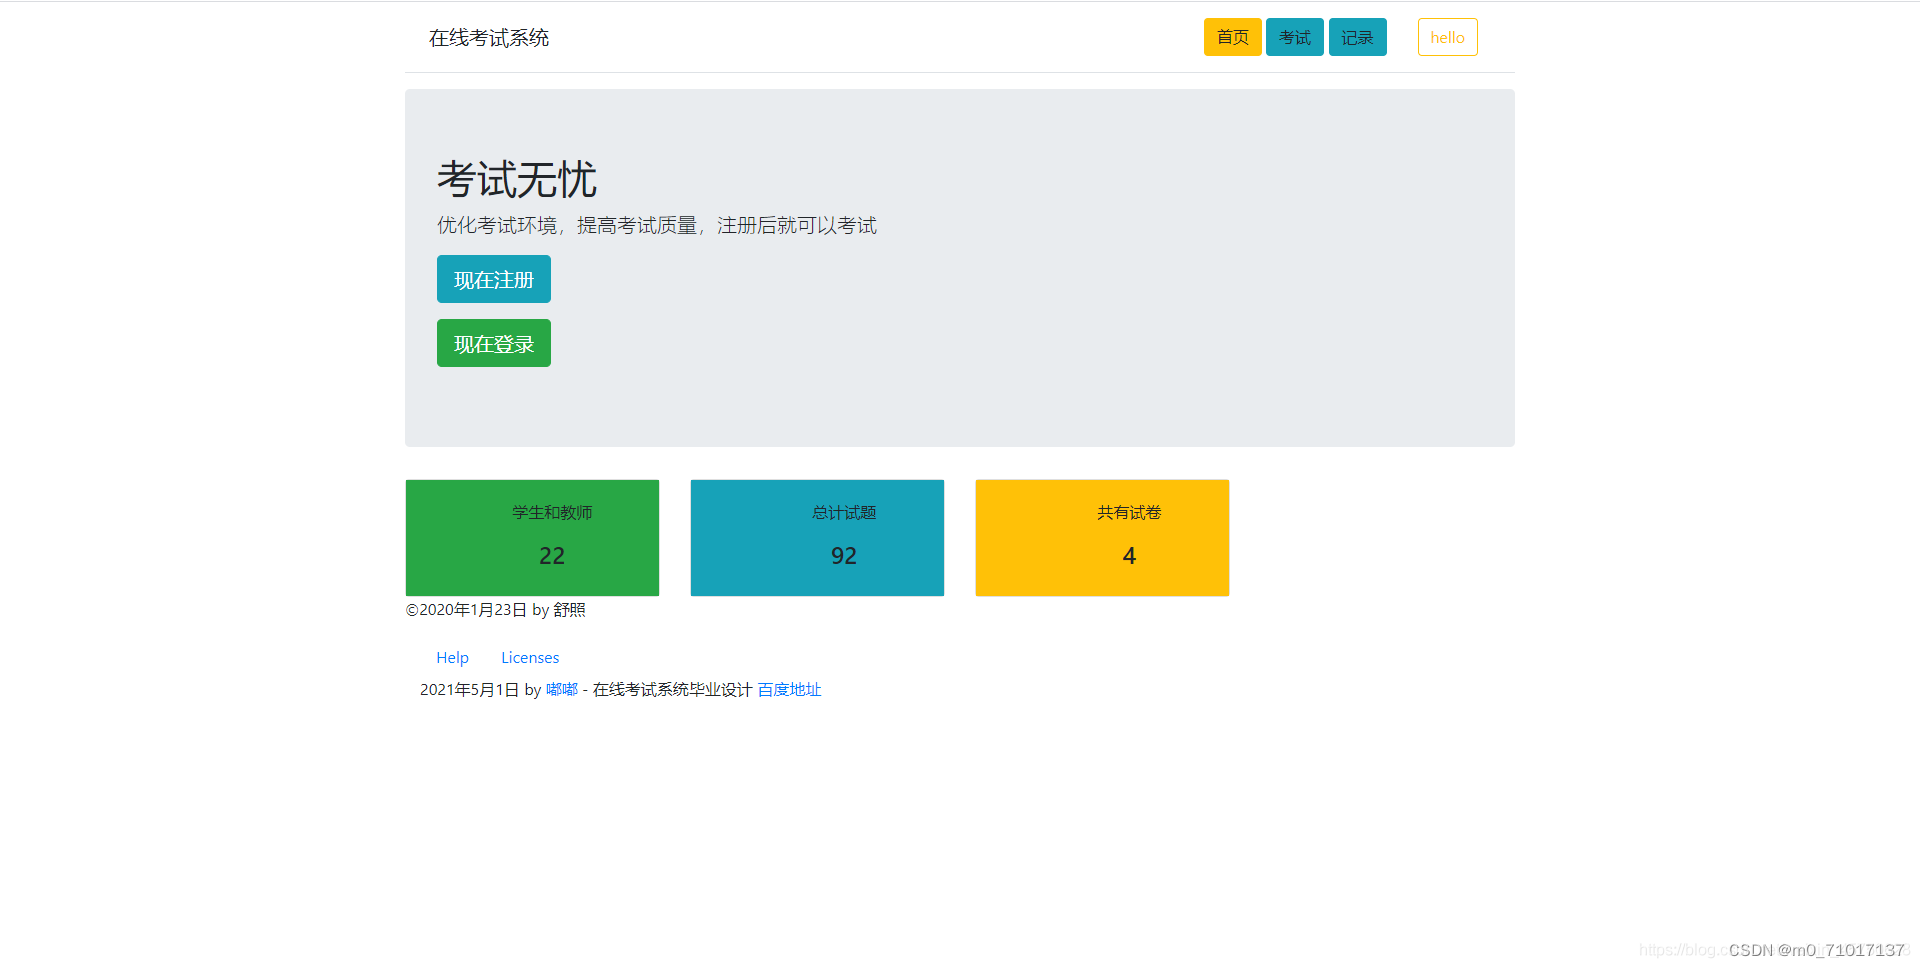Open the Licenses link

[x=529, y=657]
